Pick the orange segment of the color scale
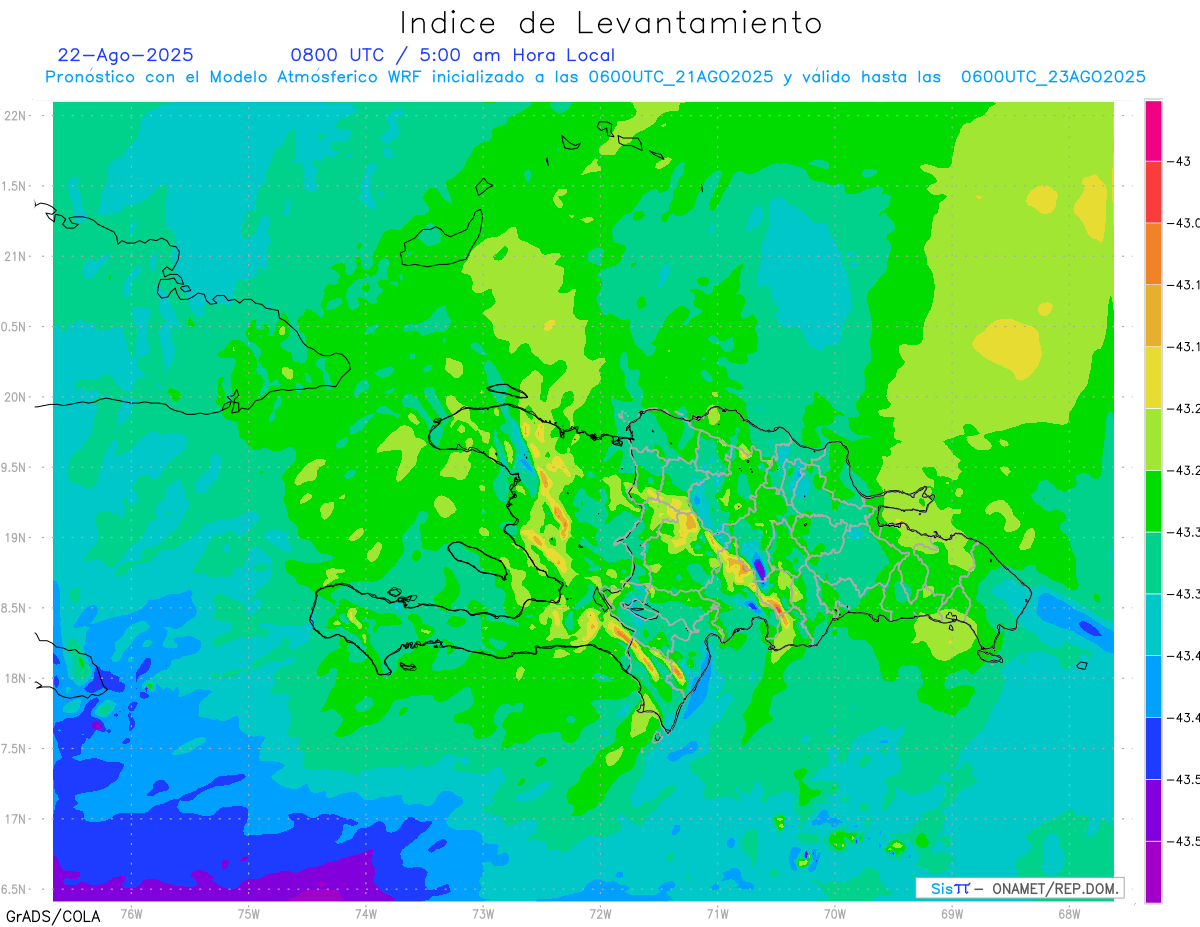This screenshot has width=1200, height=927. (1153, 254)
